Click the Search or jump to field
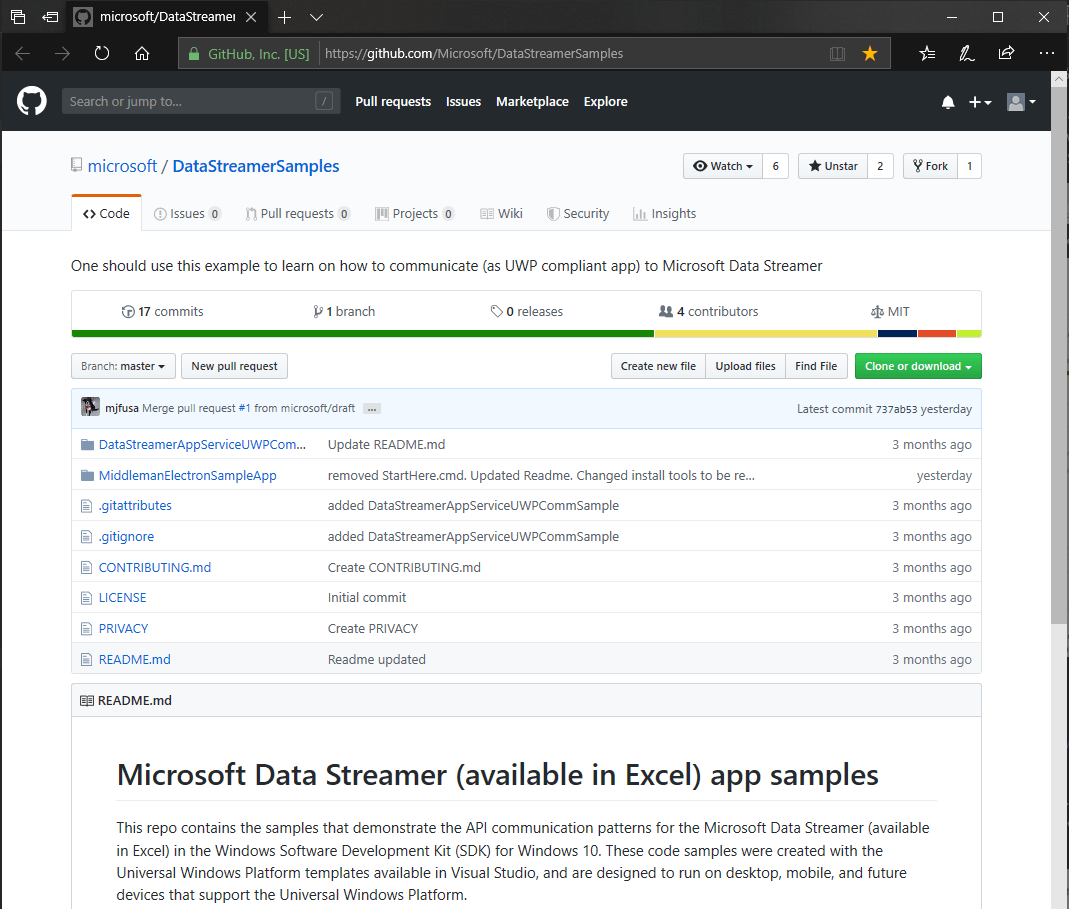 200,101
